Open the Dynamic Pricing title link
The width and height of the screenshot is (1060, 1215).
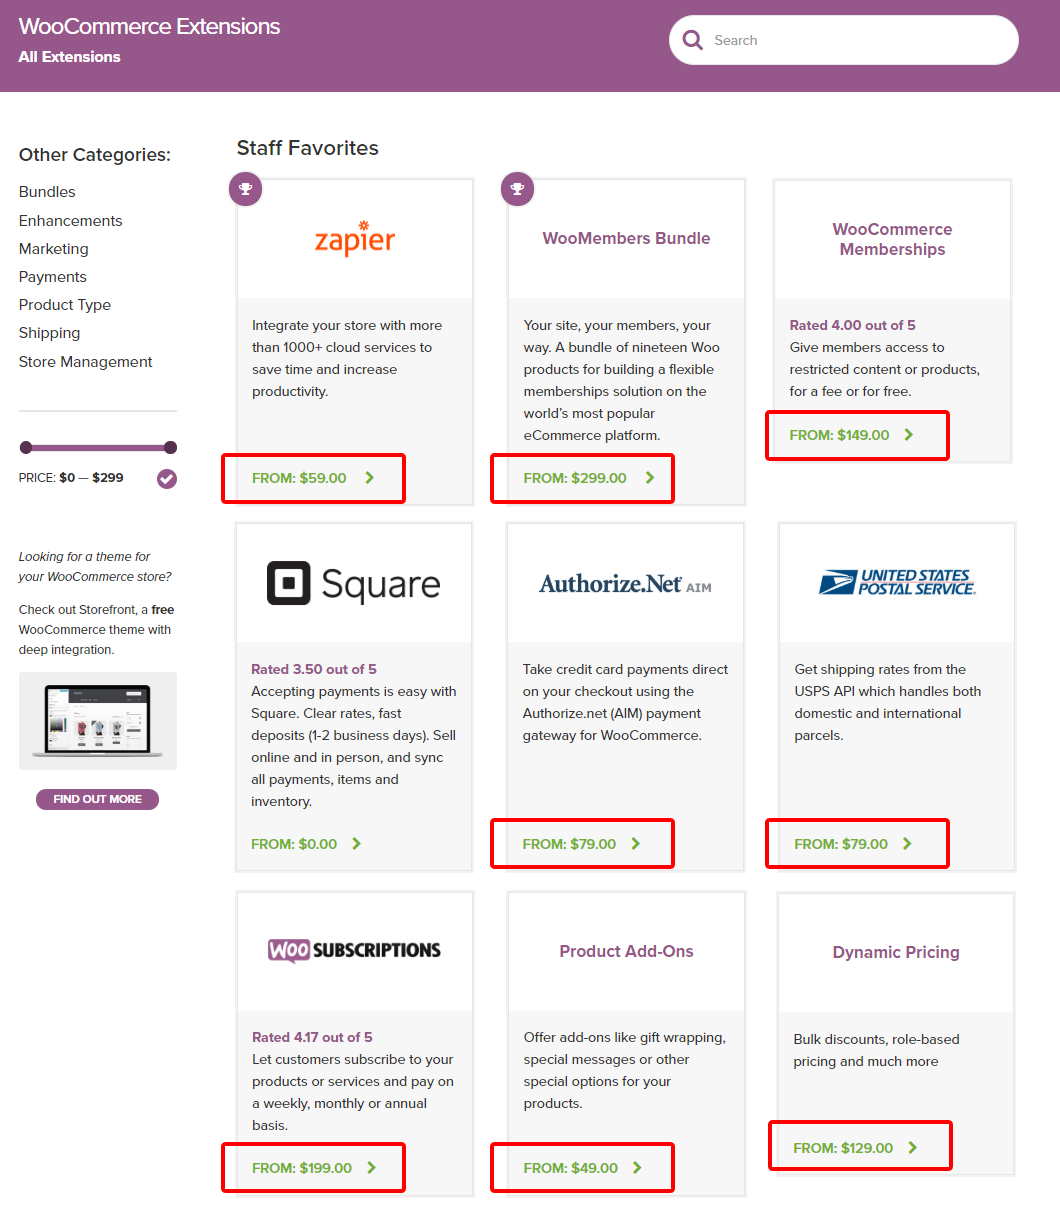click(x=896, y=953)
